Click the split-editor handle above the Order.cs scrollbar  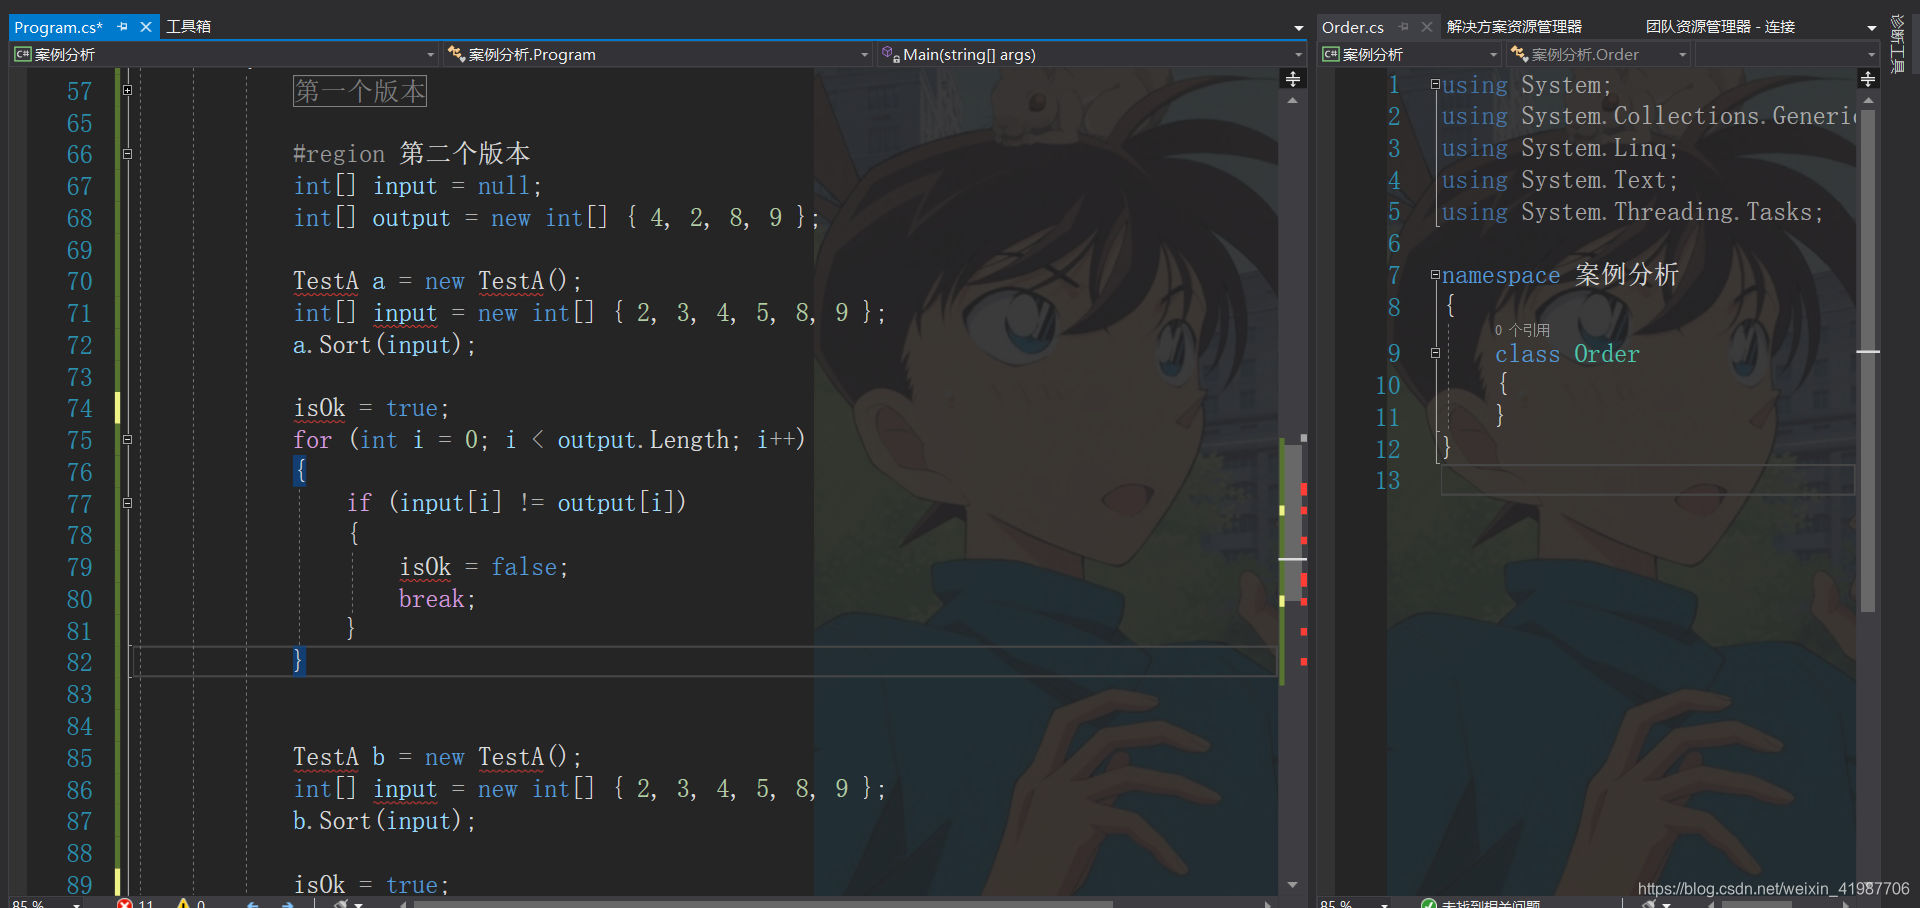pos(1868,79)
